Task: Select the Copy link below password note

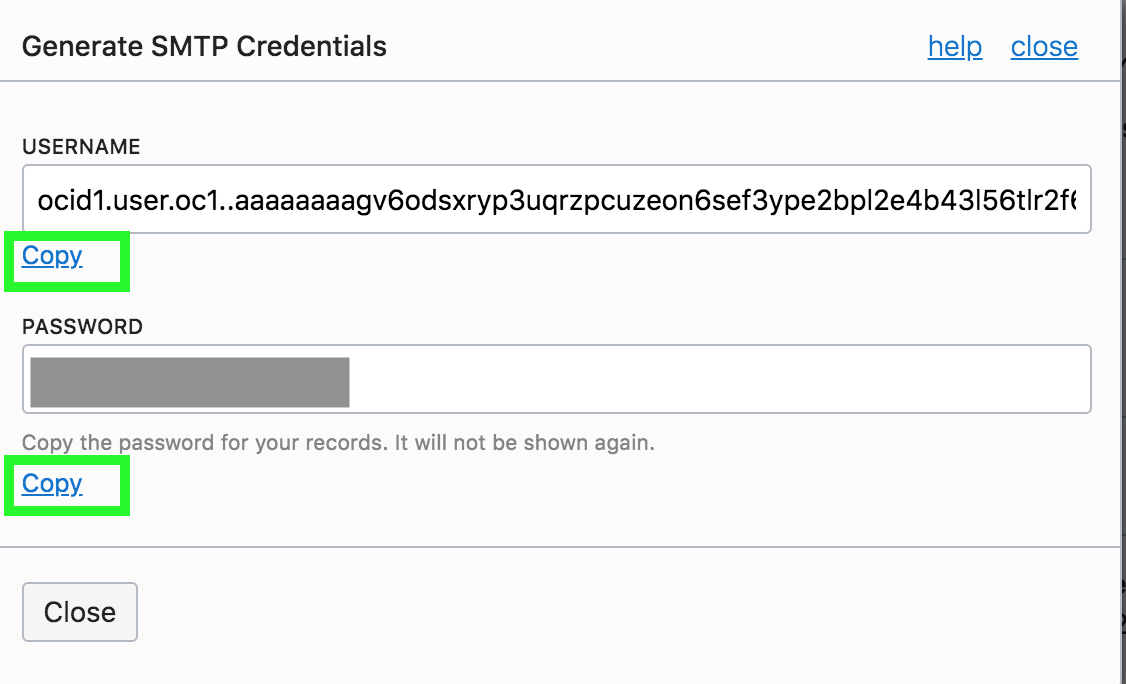Action: point(52,484)
